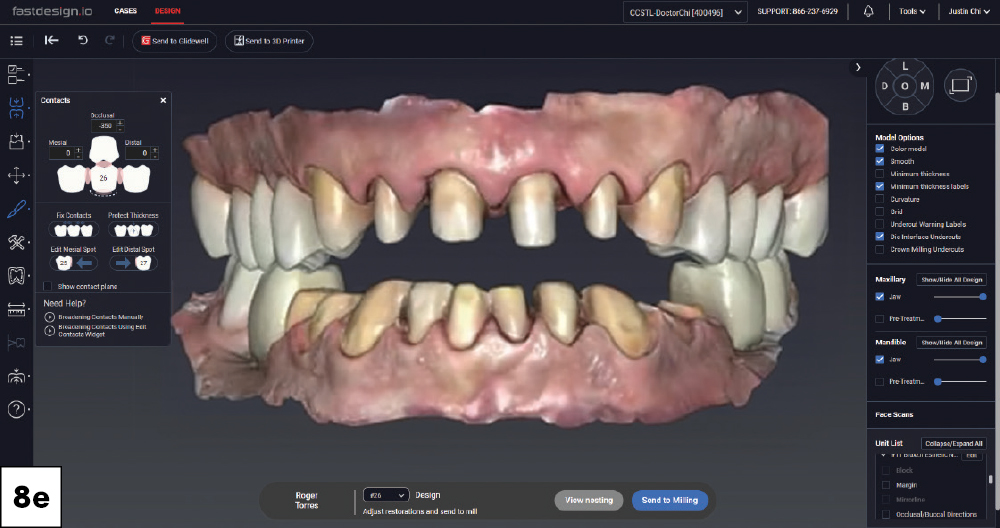Viewport: 1000px width, 528px height.
Task: Select the insertion/seating tool icon in sidebar
Action: [16, 142]
